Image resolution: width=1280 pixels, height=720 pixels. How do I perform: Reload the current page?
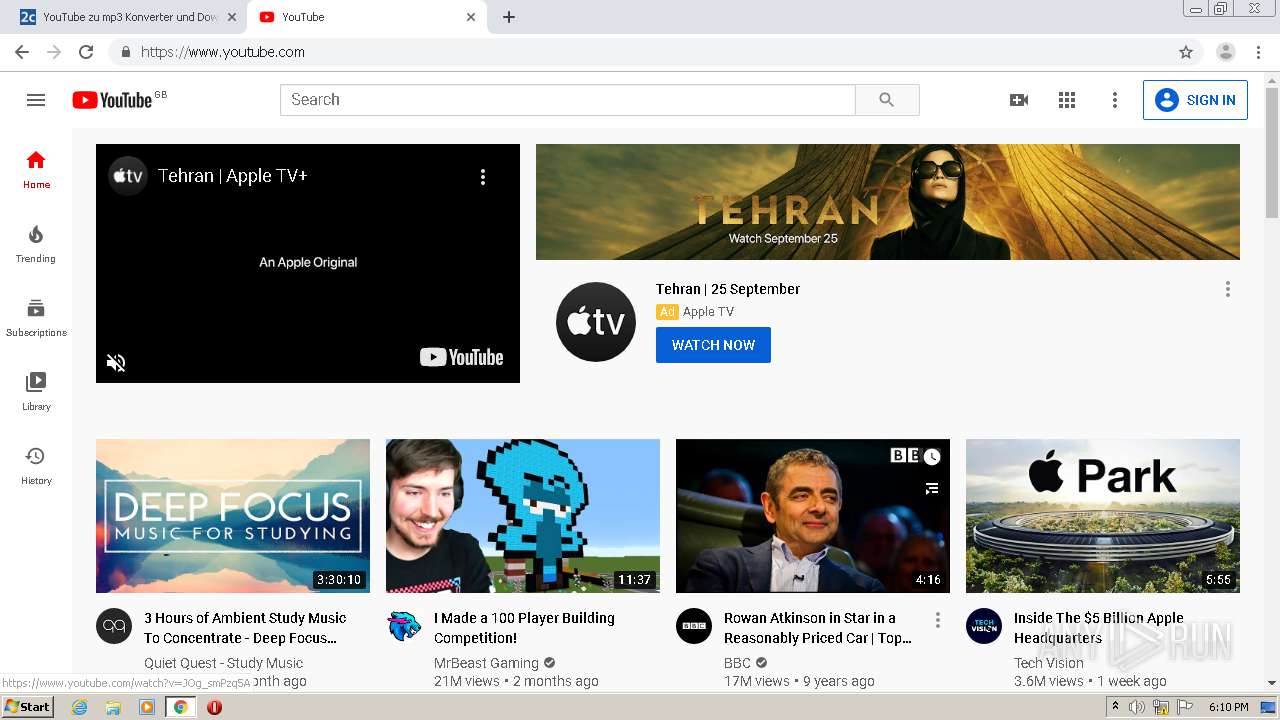(x=86, y=52)
